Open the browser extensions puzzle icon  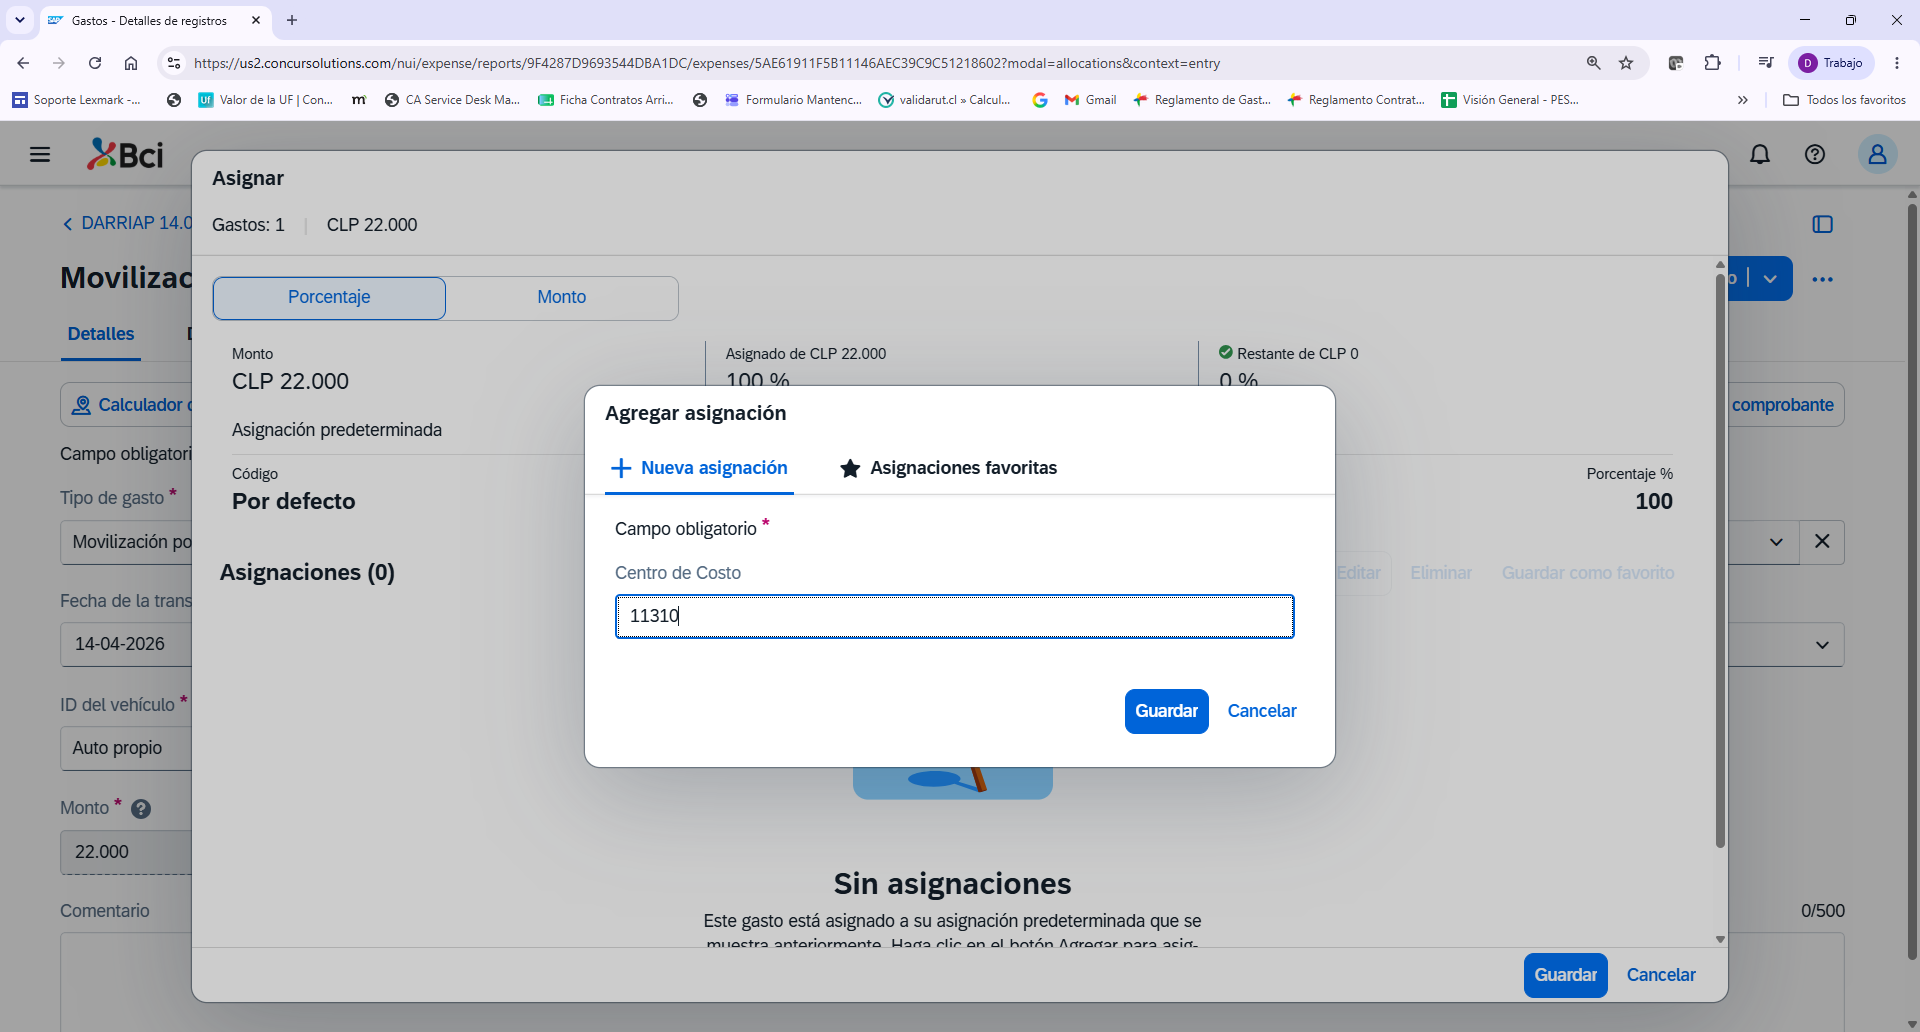tap(1712, 63)
